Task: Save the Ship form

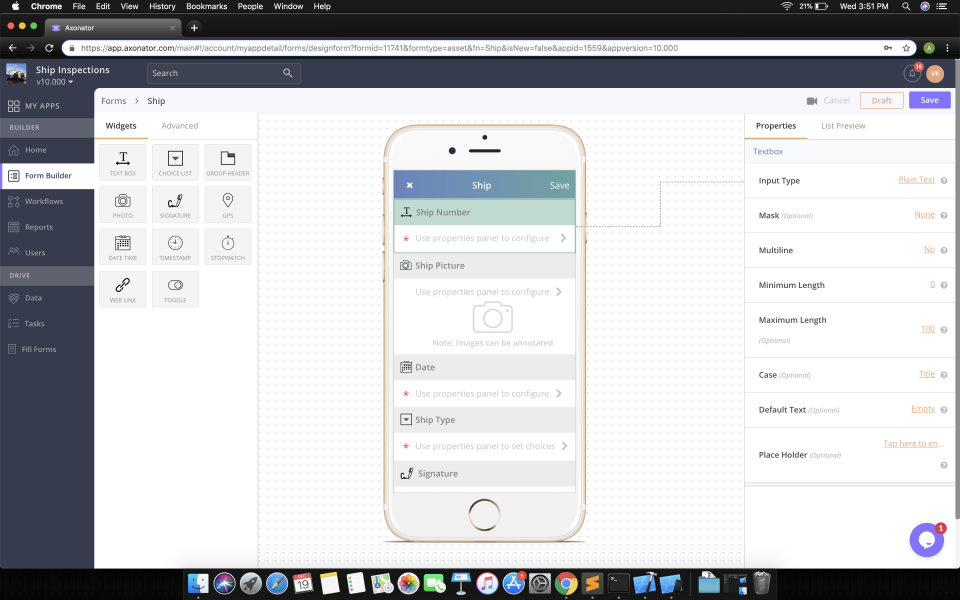Action: pos(928,100)
